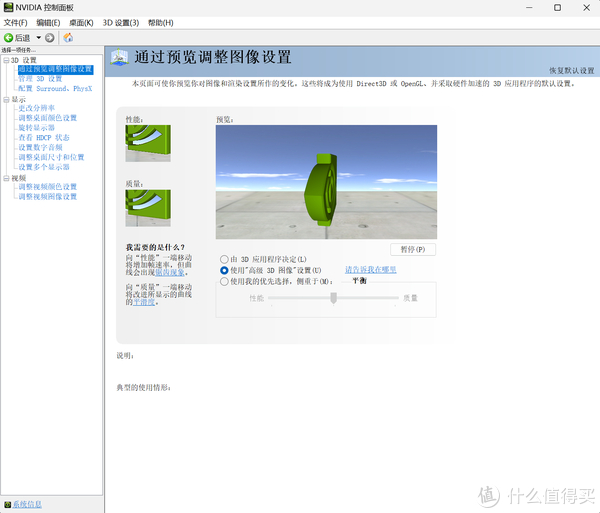Choose 使用我的优先选择 radio option
This screenshot has width=600, height=513.
pos(224,282)
